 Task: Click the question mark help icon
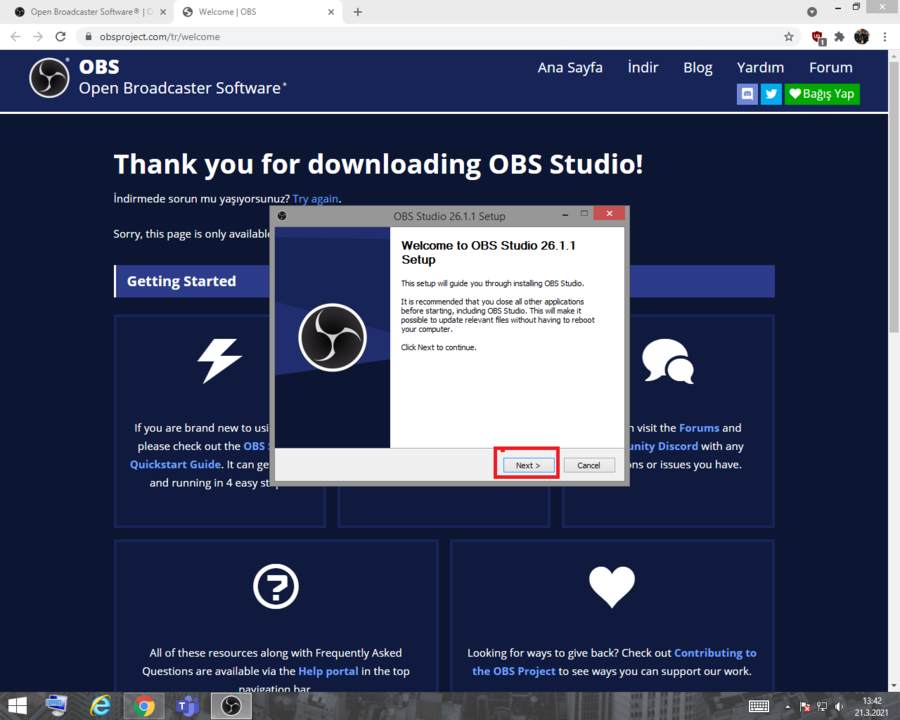(x=276, y=587)
